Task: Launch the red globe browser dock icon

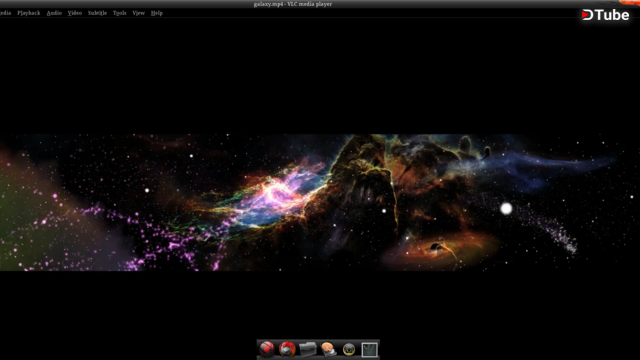Action: pos(267,349)
